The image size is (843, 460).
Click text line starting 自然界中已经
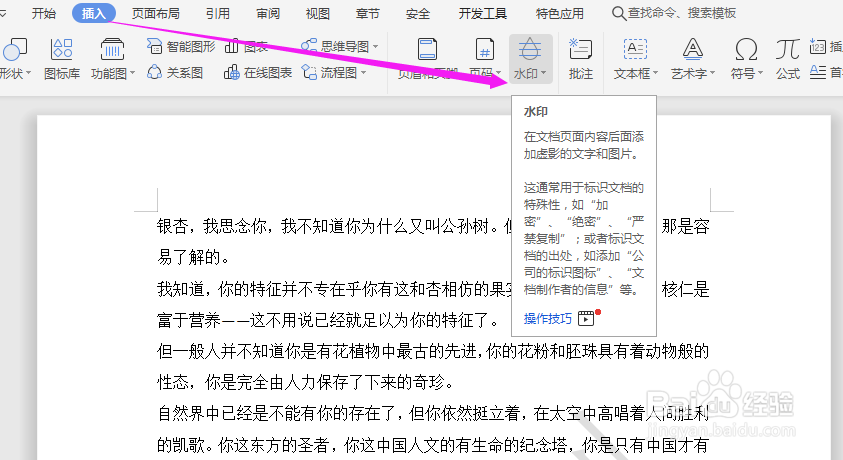[x=433, y=413]
